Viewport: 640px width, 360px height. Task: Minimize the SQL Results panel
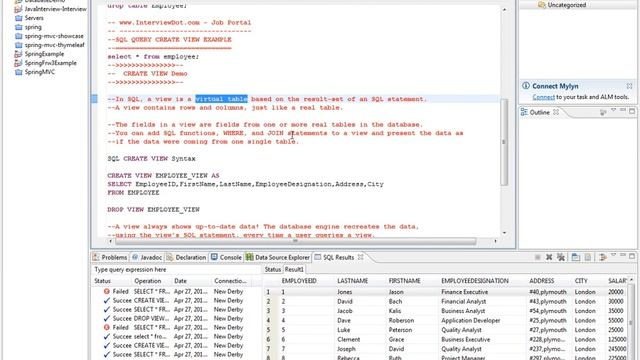[622, 256]
